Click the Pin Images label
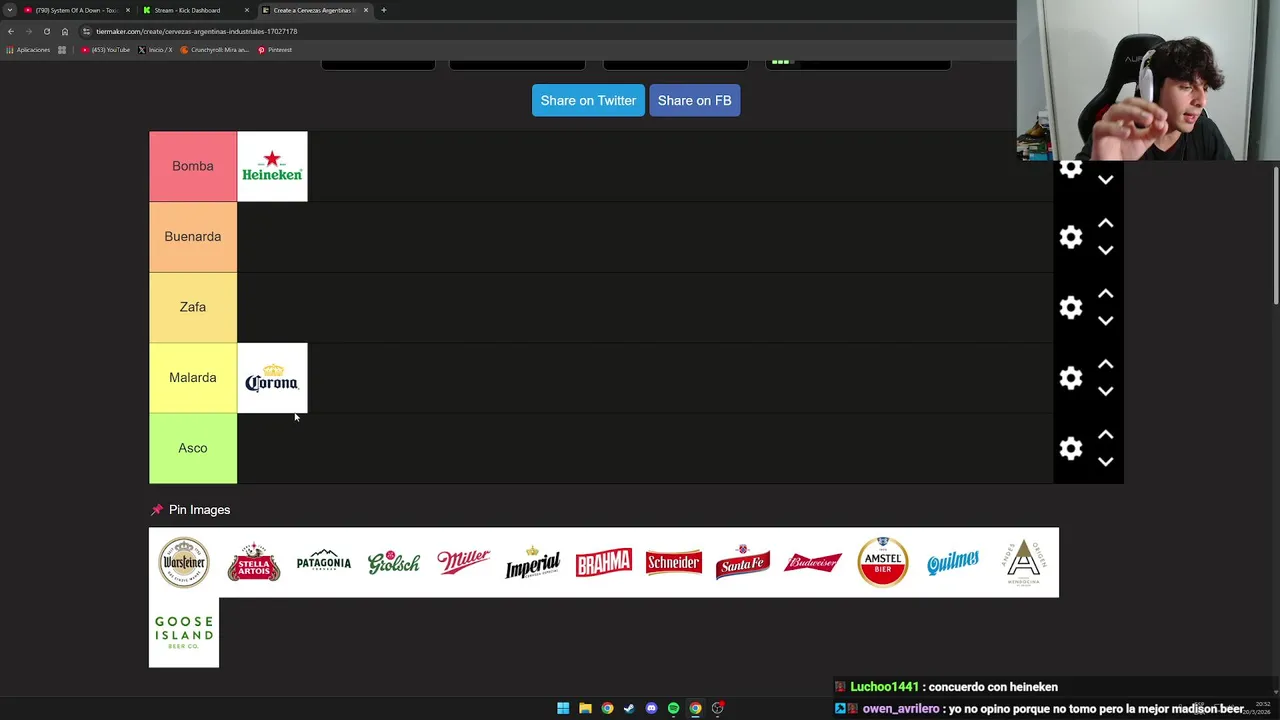1280x720 pixels. (x=199, y=510)
